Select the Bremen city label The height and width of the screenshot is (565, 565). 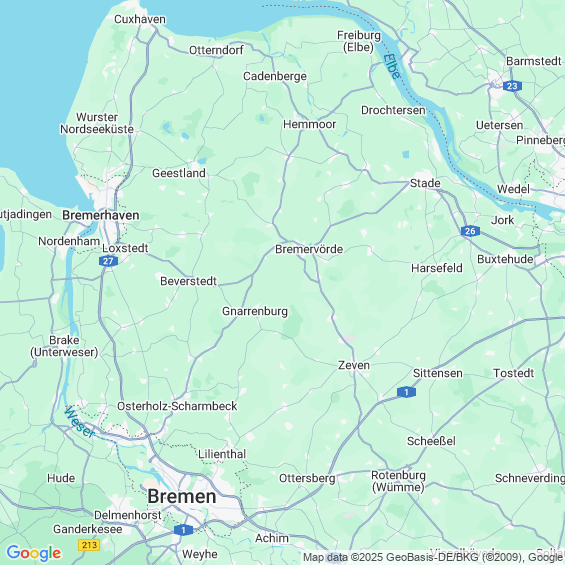pos(182,497)
